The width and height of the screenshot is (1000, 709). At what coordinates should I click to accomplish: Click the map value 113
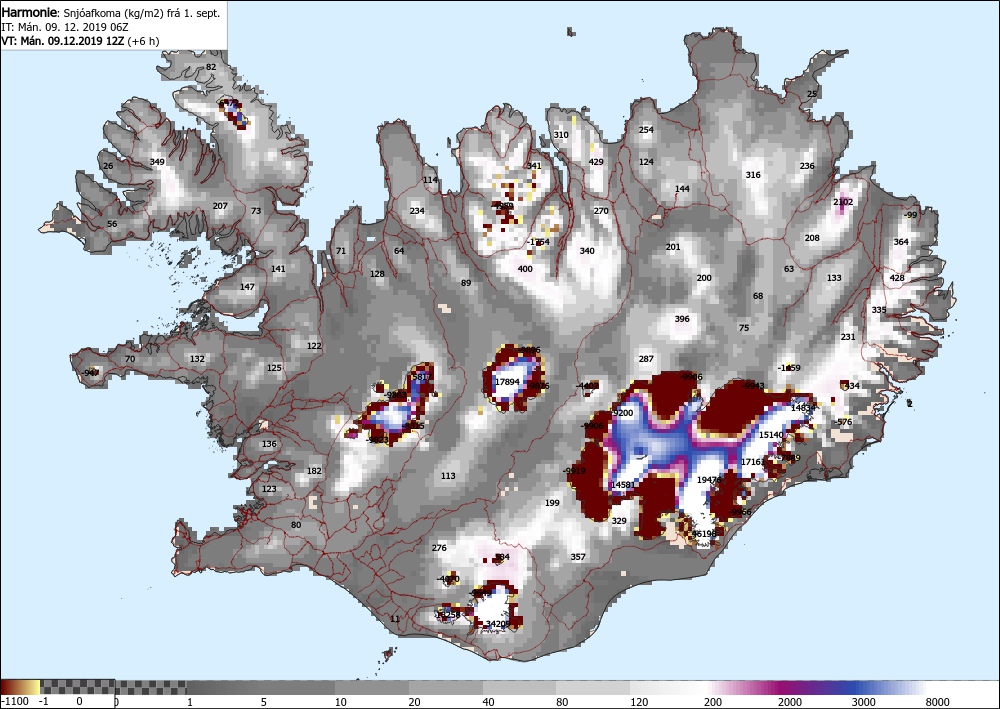448,476
